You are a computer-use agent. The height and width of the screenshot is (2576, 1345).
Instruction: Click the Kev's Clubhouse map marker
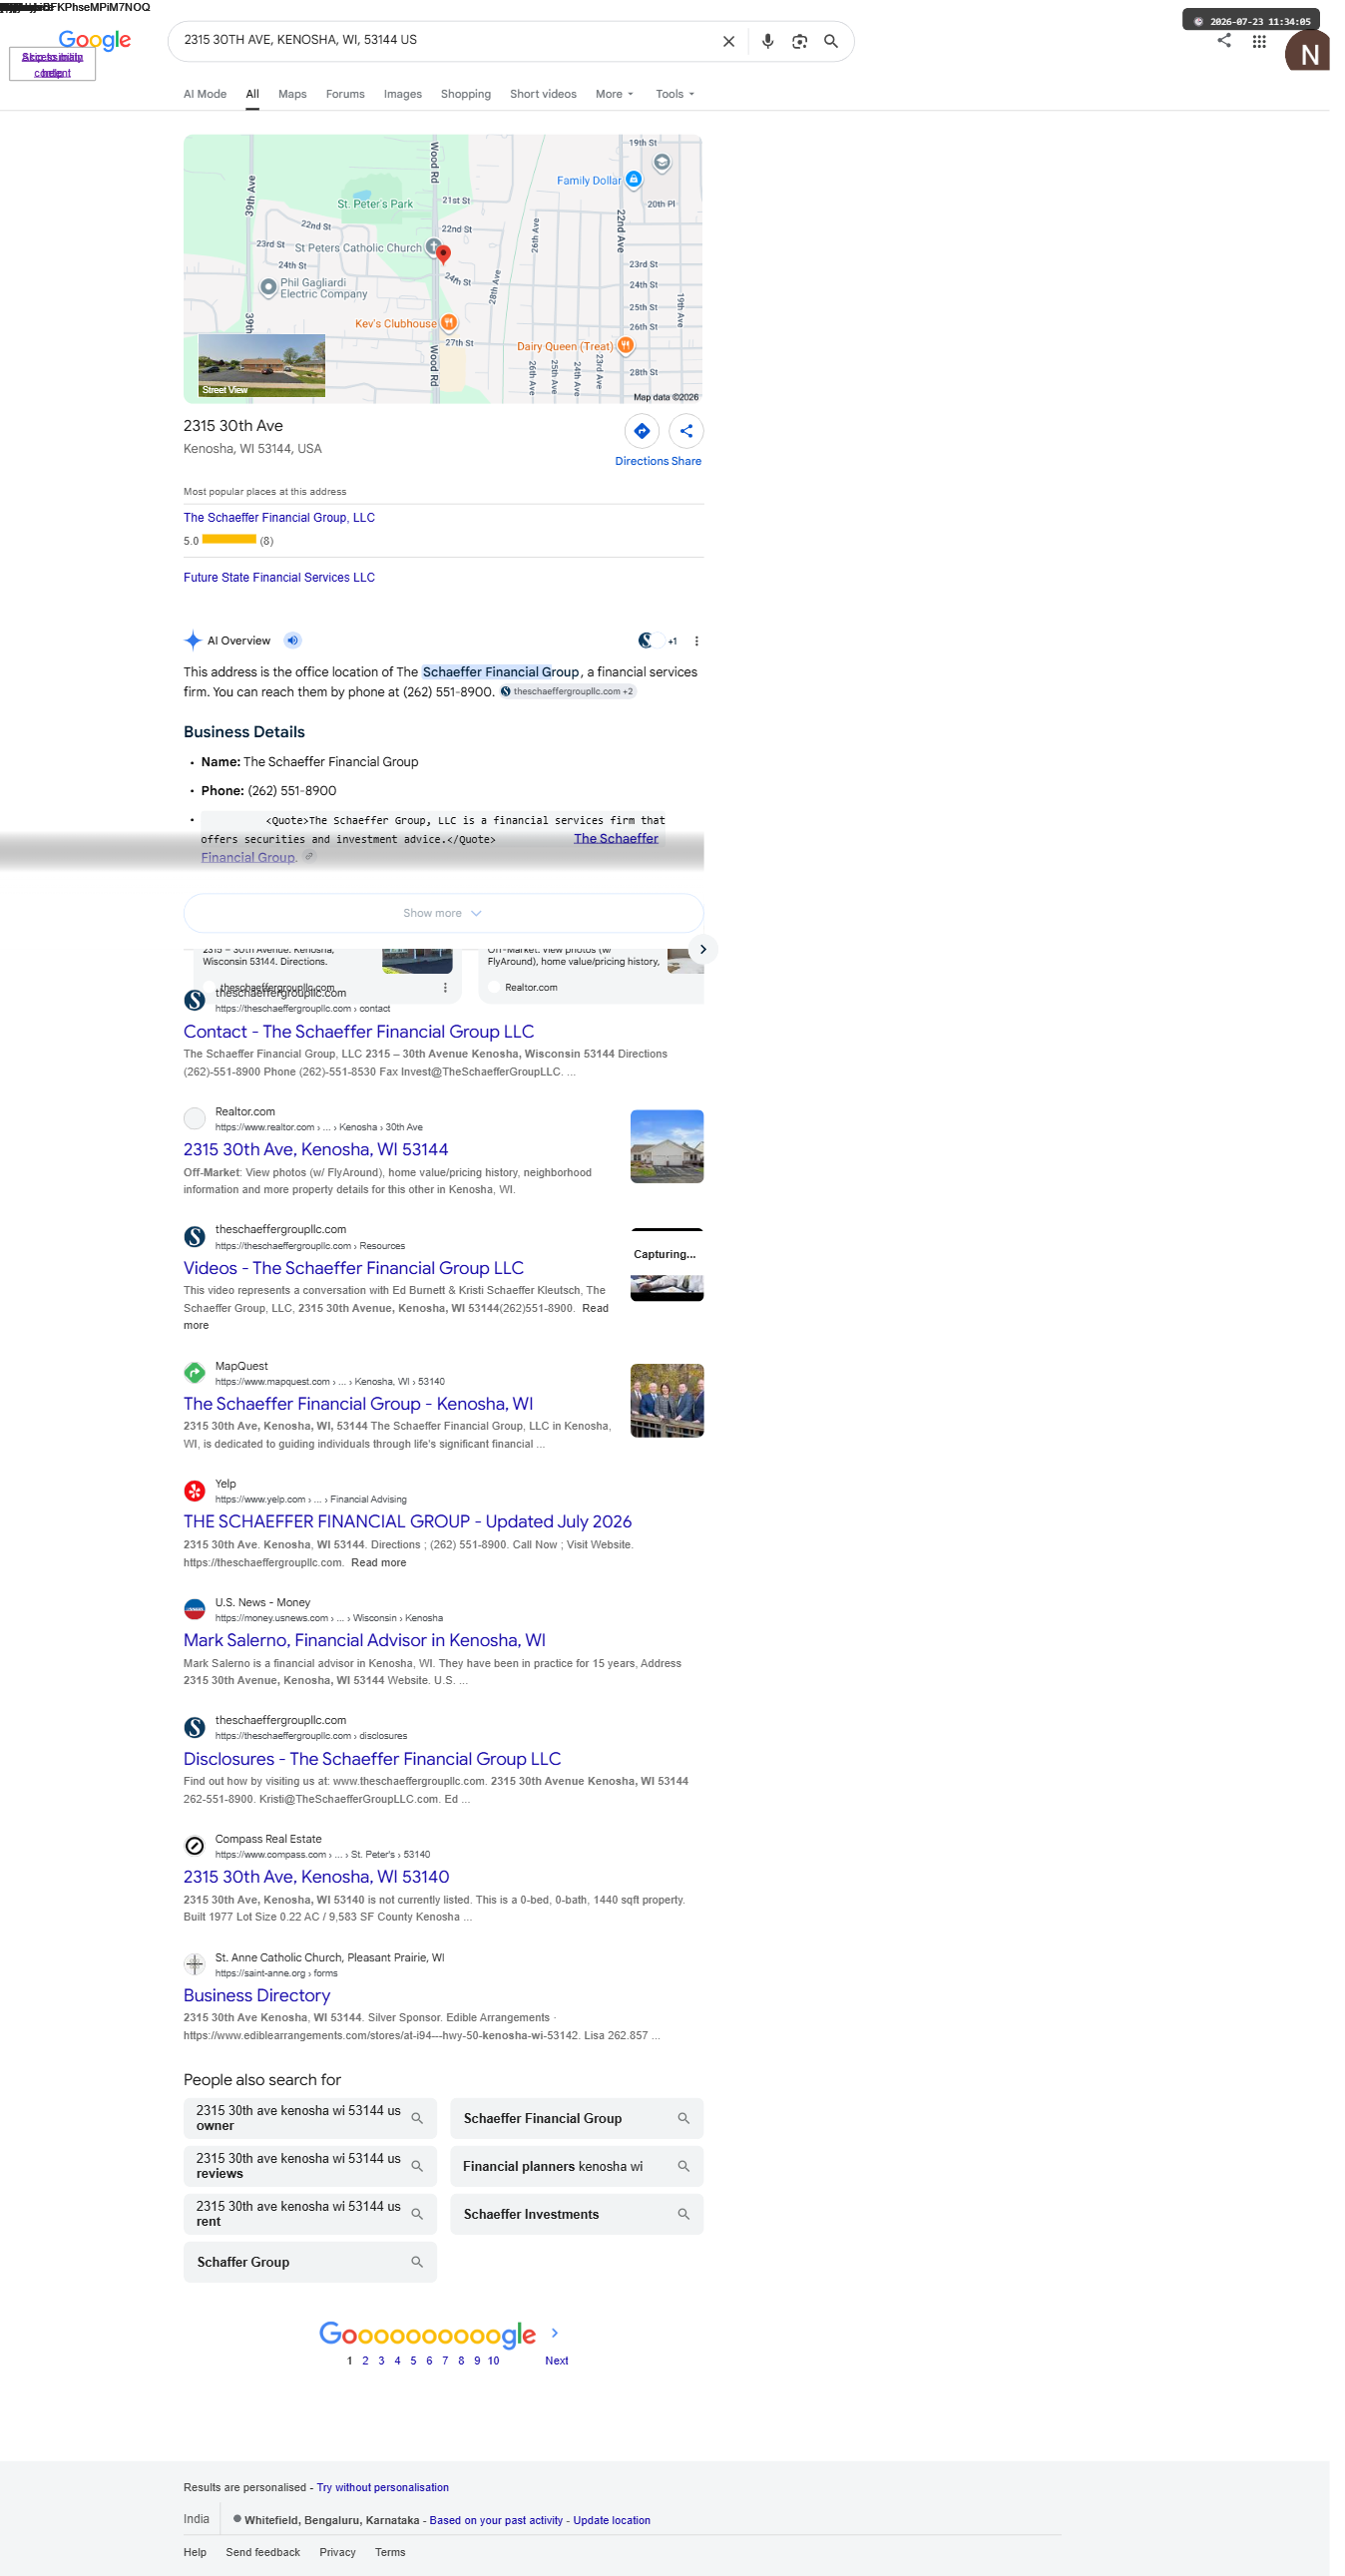(449, 322)
